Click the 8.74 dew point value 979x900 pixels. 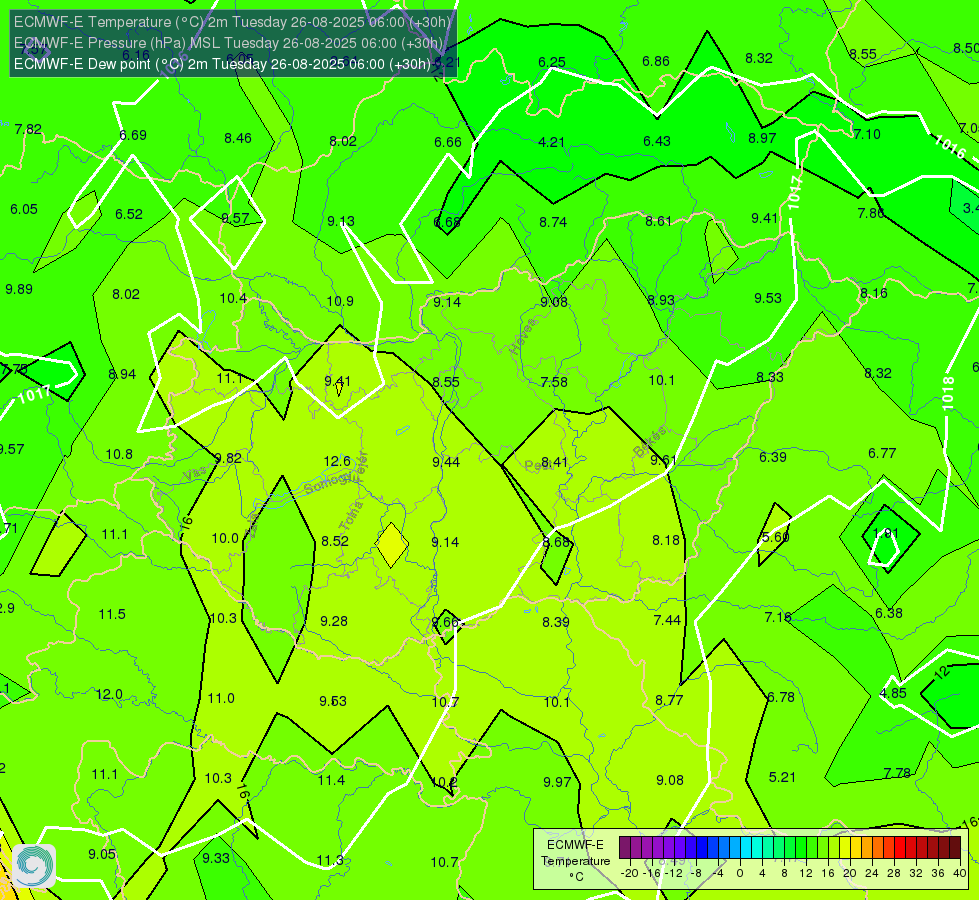553,222
